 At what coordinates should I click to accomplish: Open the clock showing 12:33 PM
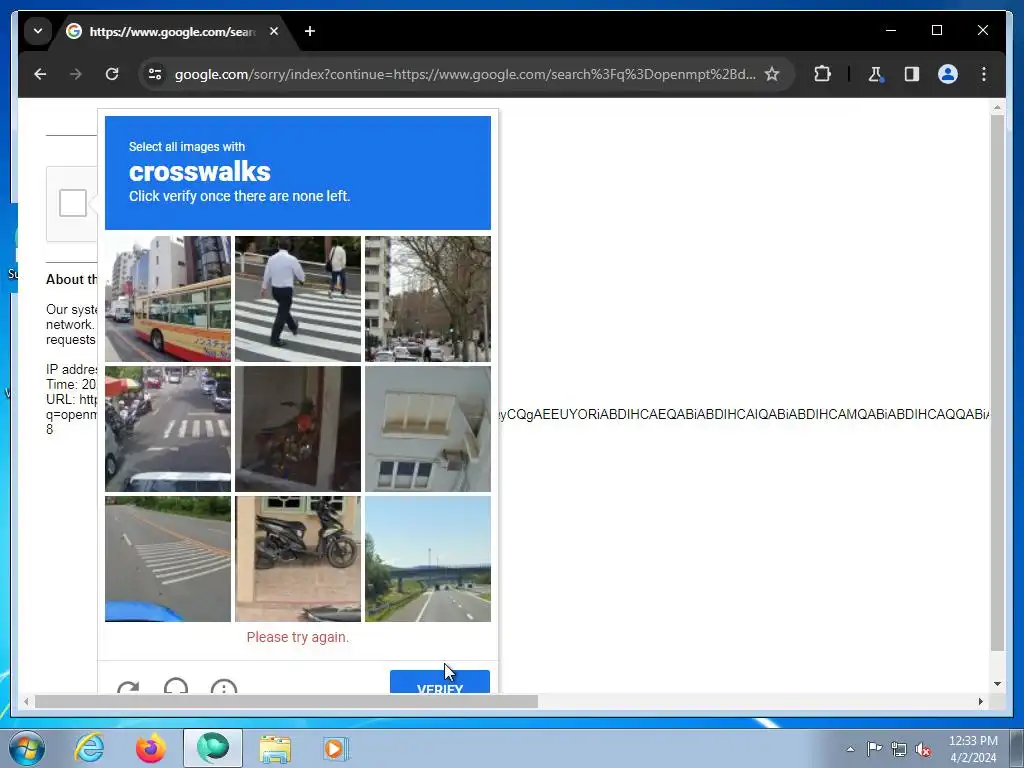click(x=973, y=749)
